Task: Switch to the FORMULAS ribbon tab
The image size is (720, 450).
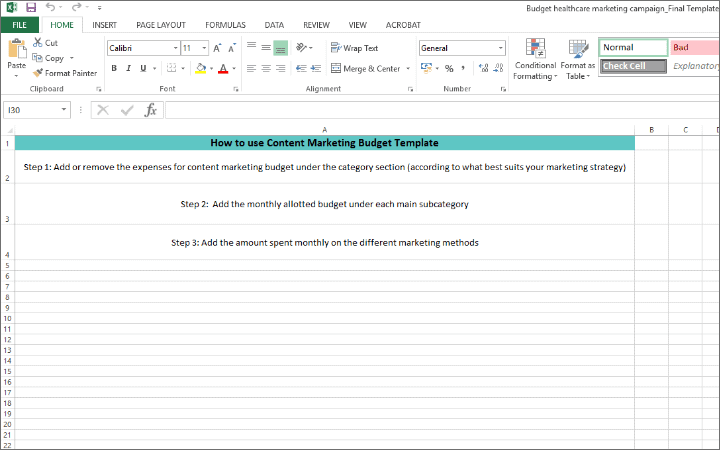Action: click(x=225, y=24)
